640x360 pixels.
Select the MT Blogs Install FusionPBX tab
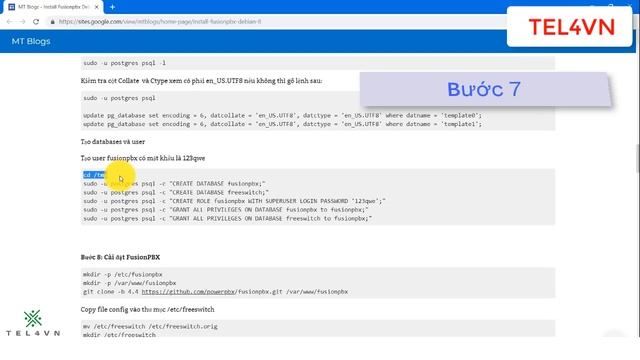point(53,7)
